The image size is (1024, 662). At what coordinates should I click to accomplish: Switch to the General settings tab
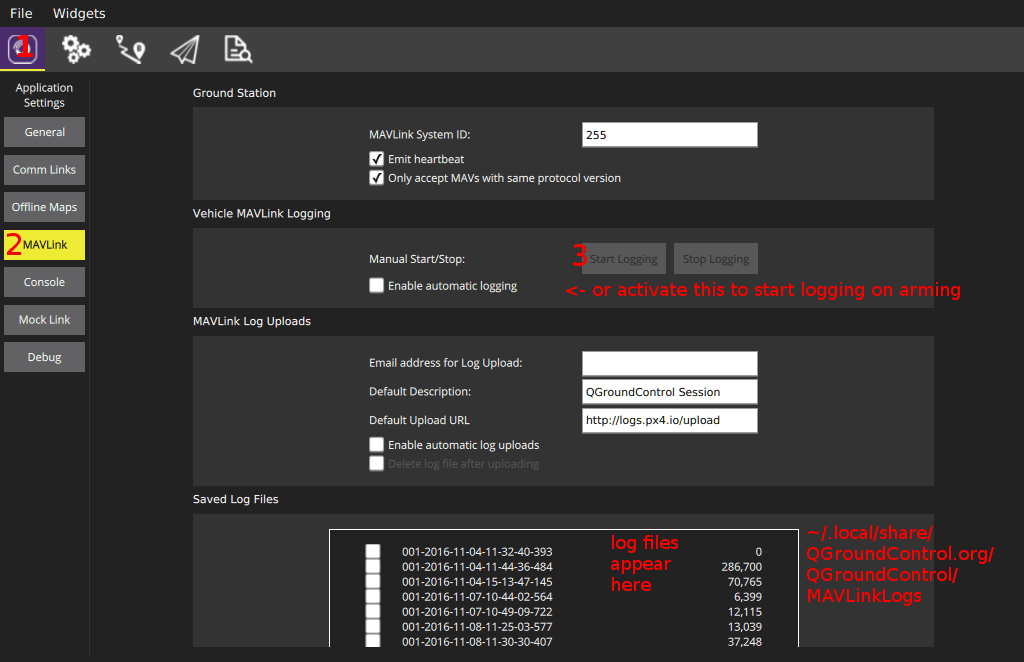[x=44, y=132]
